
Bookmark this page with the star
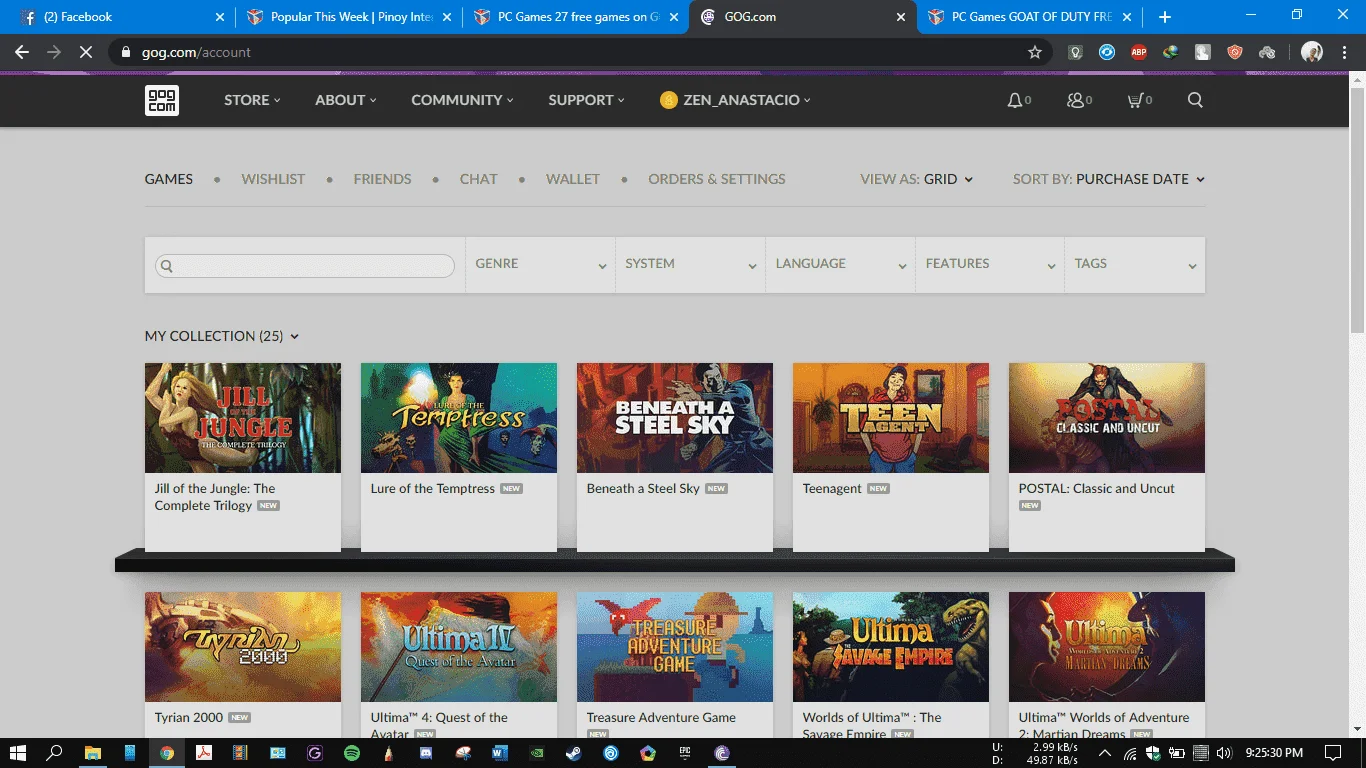click(1035, 52)
